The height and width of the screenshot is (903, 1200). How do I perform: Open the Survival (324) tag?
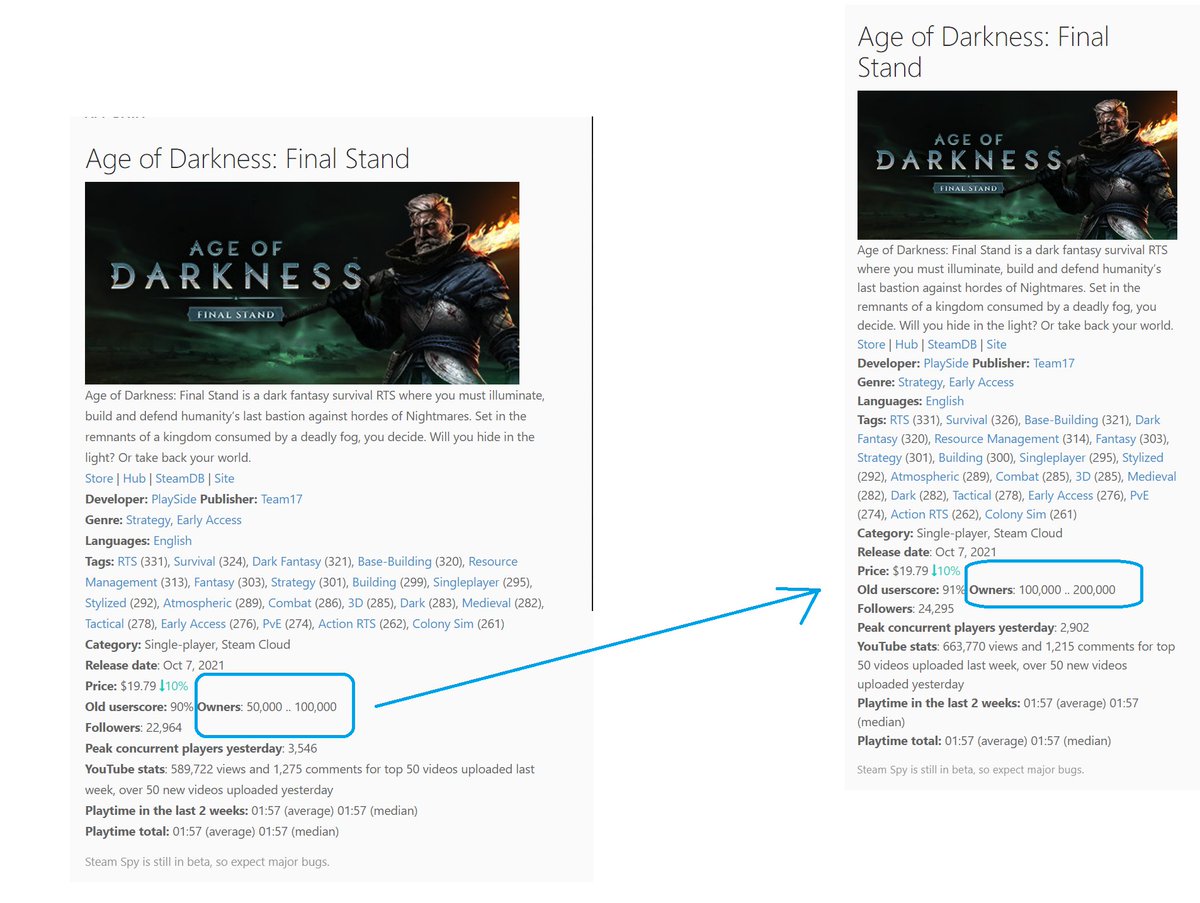coord(194,562)
